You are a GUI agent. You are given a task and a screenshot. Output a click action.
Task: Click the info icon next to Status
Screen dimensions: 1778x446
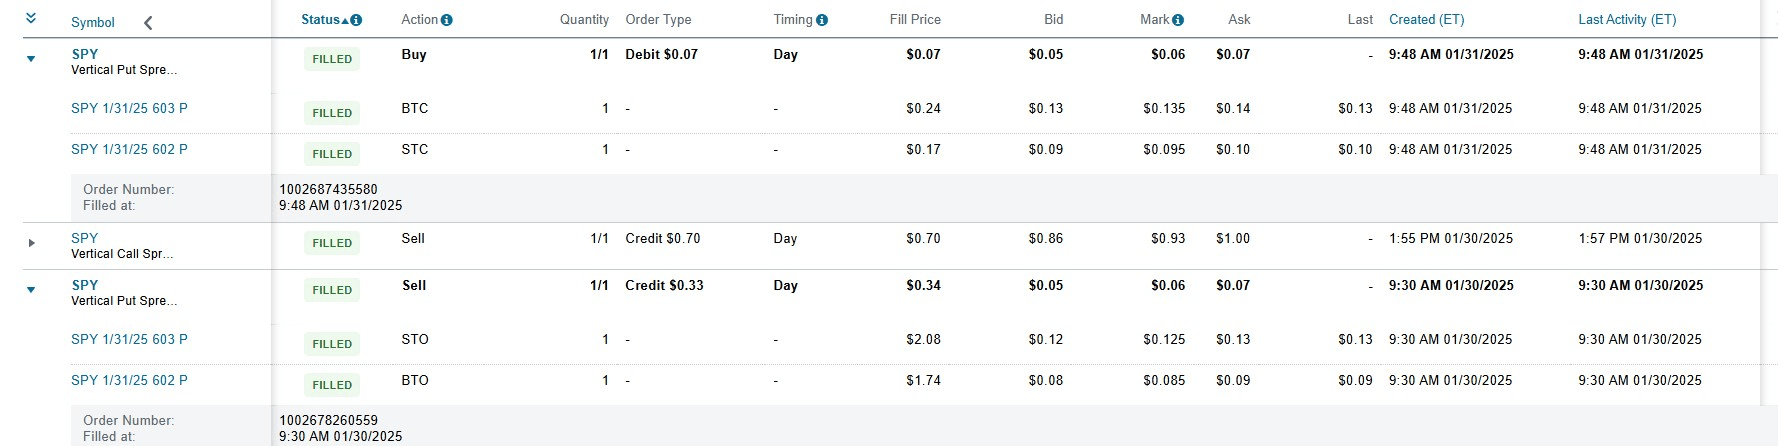[357, 20]
